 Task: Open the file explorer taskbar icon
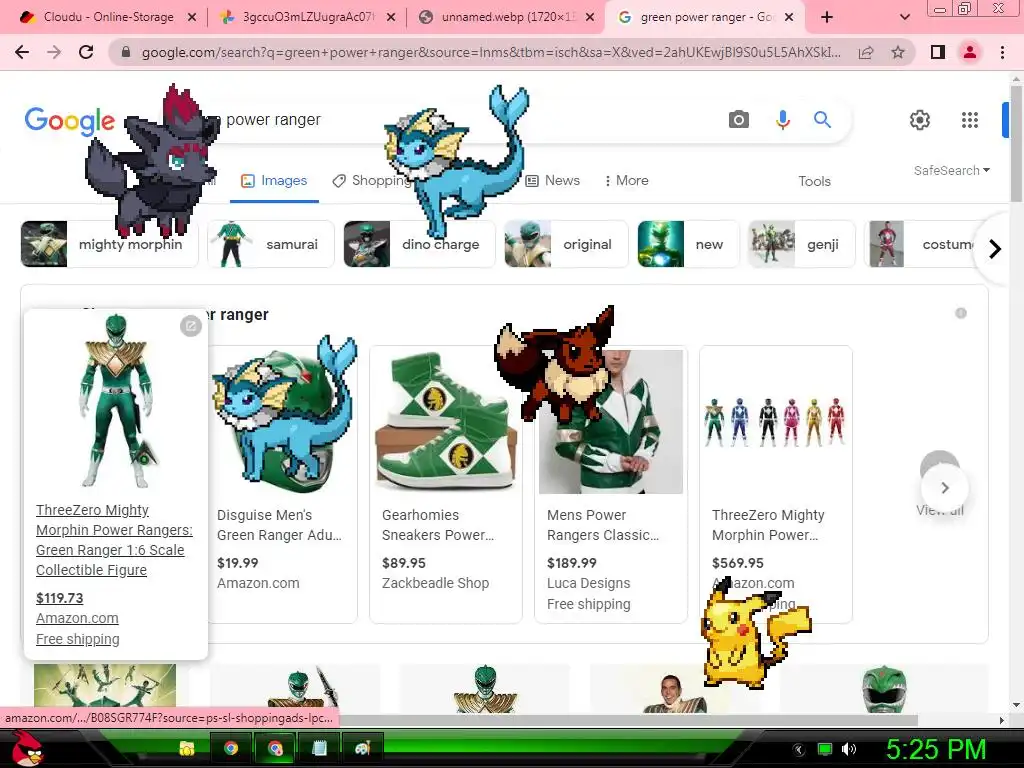pos(187,748)
